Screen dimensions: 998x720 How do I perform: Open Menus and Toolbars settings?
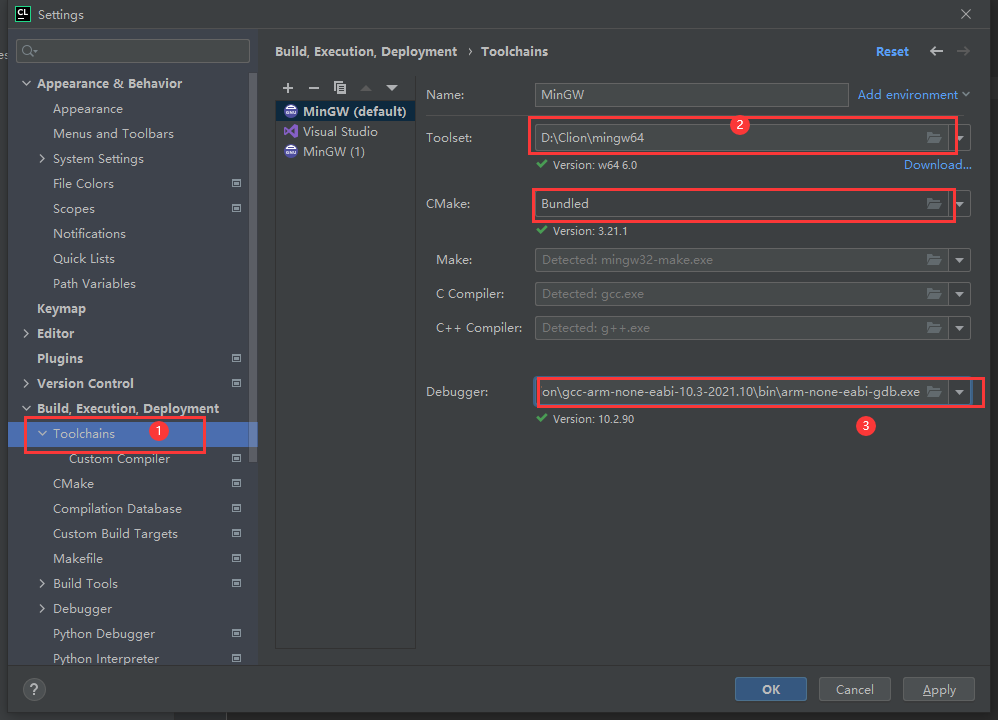113,134
